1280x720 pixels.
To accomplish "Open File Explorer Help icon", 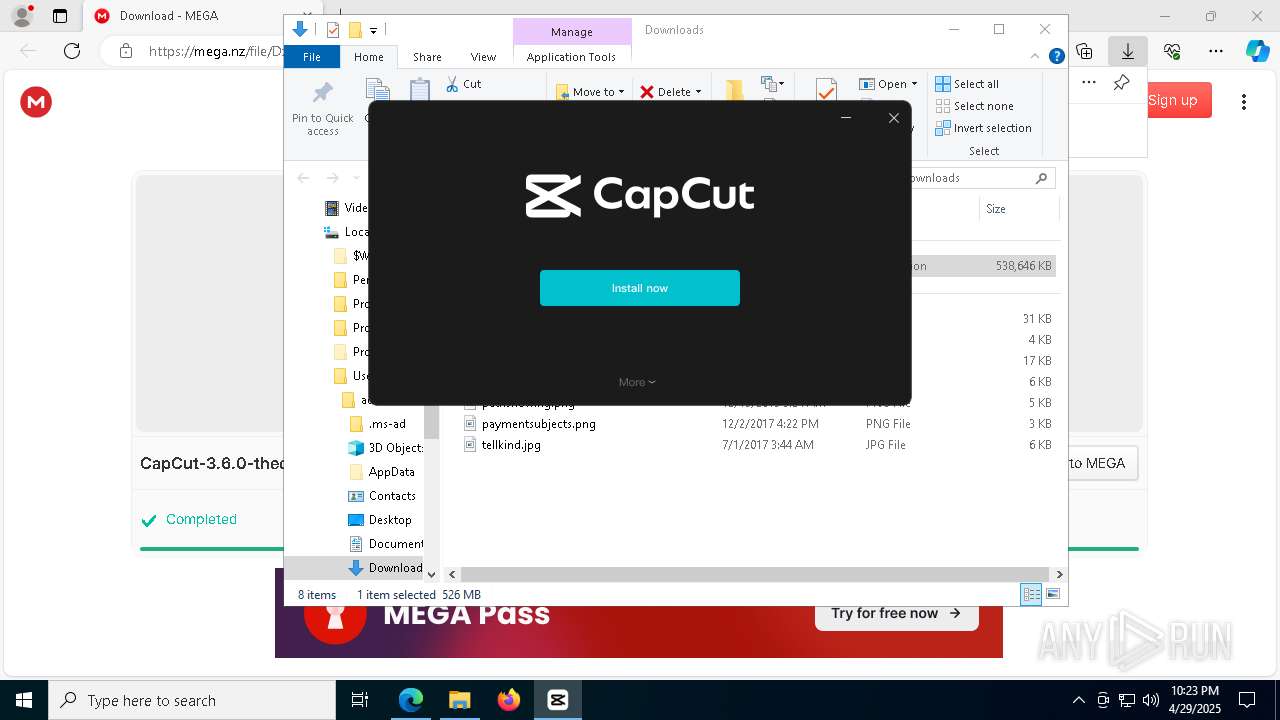I will click(1056, 57).
